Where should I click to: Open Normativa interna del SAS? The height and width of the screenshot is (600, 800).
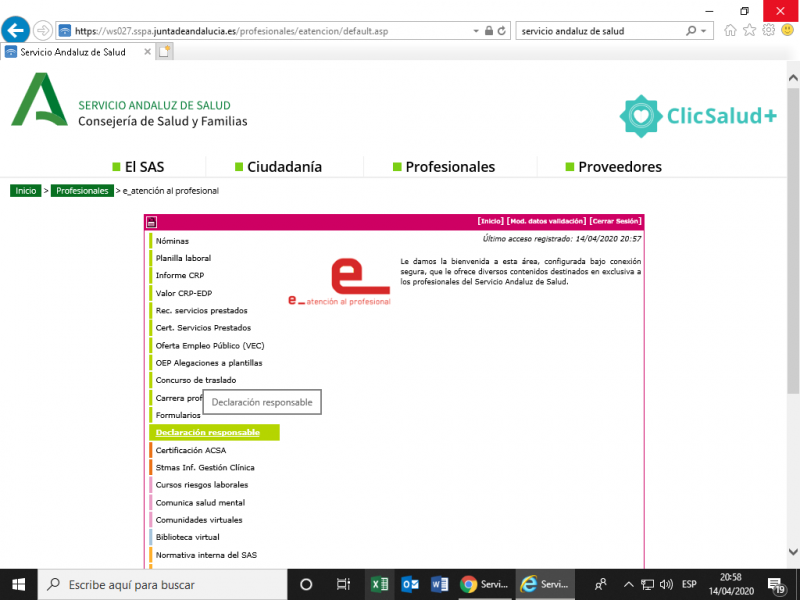[x=206, y=555]
